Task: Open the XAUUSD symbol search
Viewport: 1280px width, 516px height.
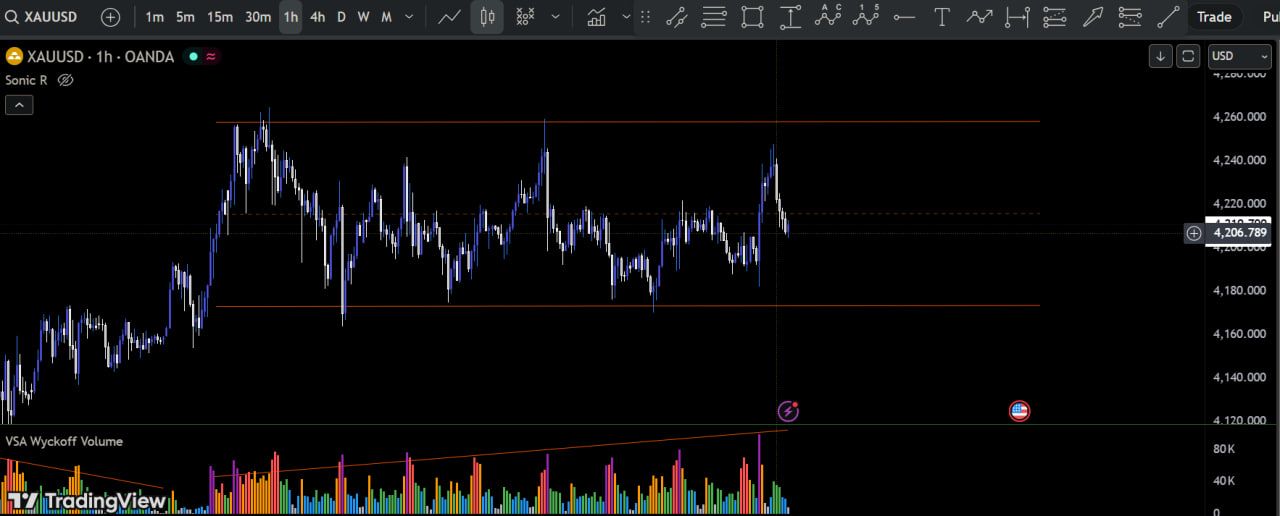Action: coord(44,17)
